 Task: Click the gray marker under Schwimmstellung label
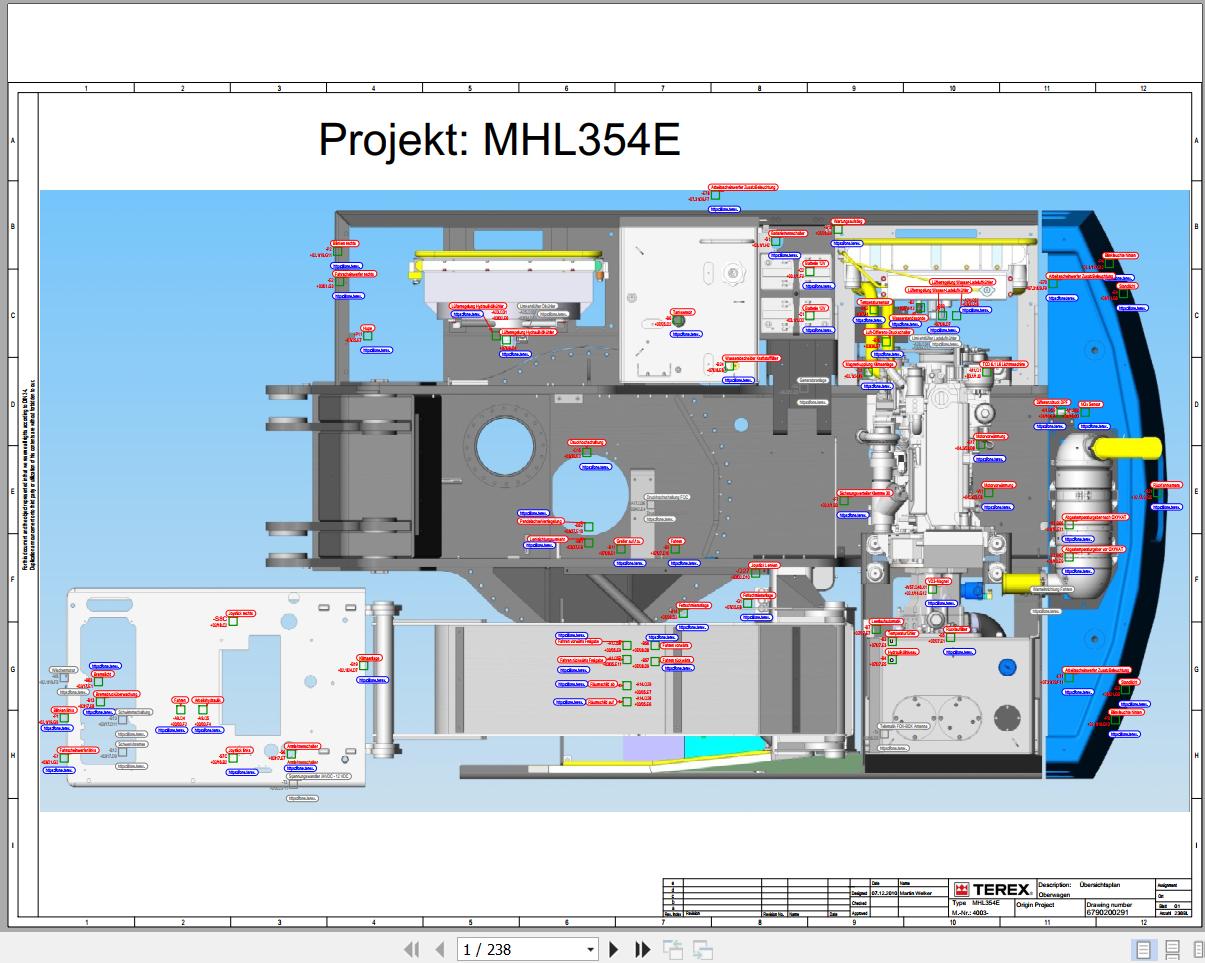pyautogui.click(x=122, y=719)
